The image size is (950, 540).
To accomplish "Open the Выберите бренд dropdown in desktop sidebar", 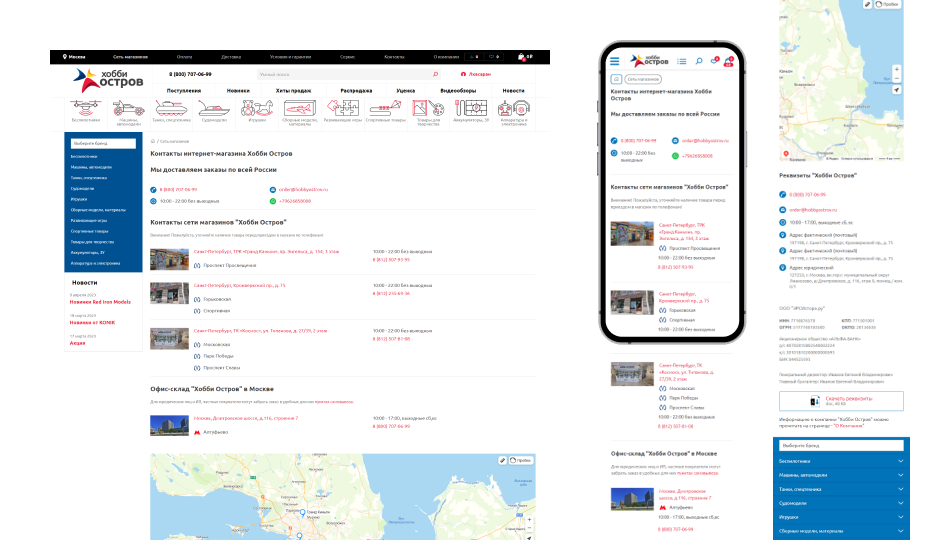I will (x=103, y=143).
